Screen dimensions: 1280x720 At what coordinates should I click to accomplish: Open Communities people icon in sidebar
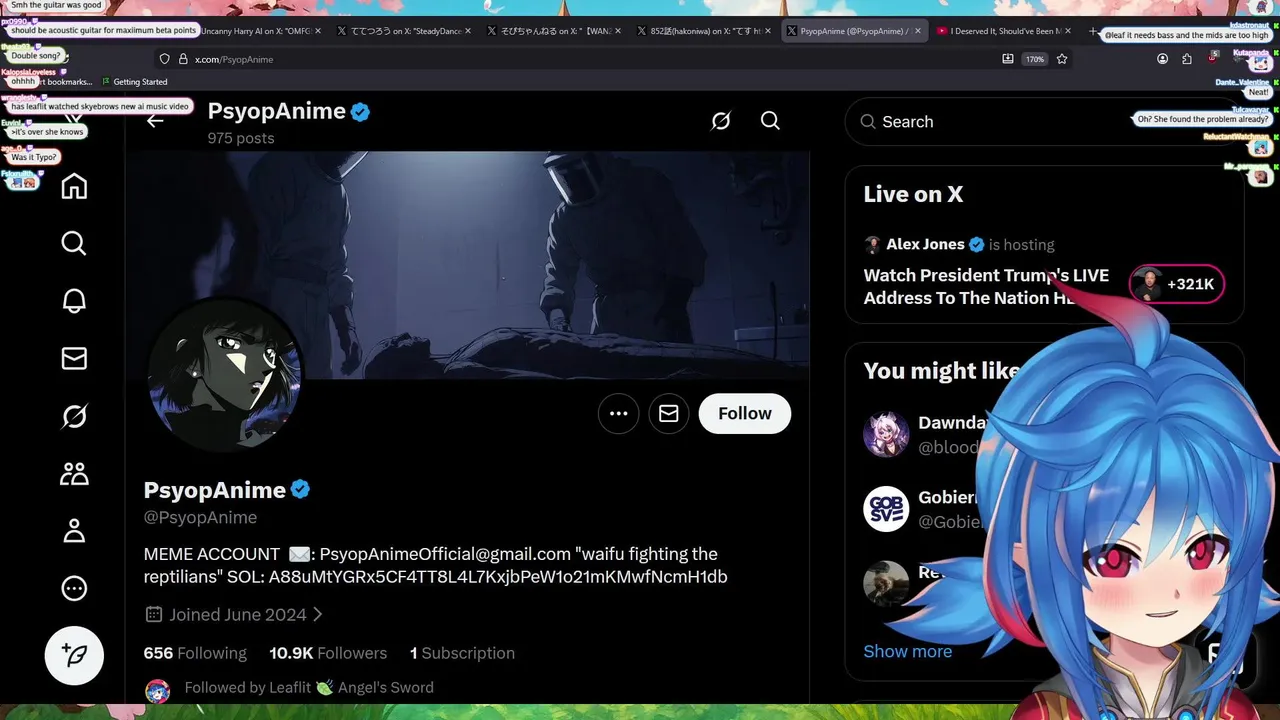pos(74,473)
